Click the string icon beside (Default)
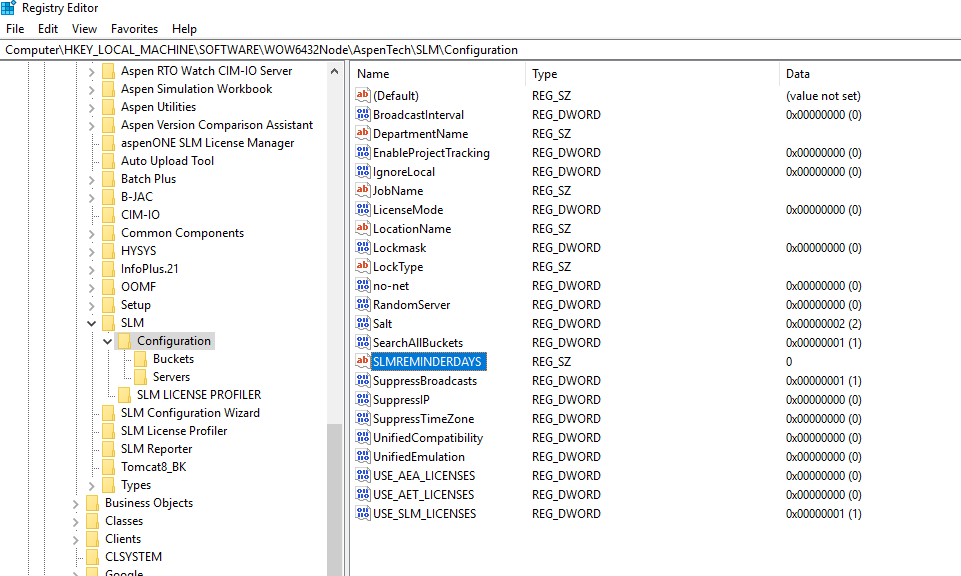 click(363, 95)
